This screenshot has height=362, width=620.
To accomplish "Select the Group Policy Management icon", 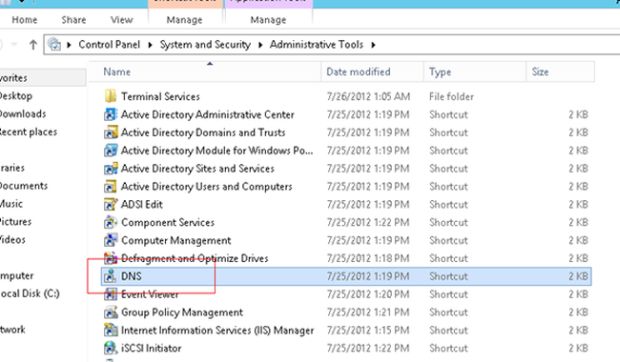I will [x=110, y=312].
